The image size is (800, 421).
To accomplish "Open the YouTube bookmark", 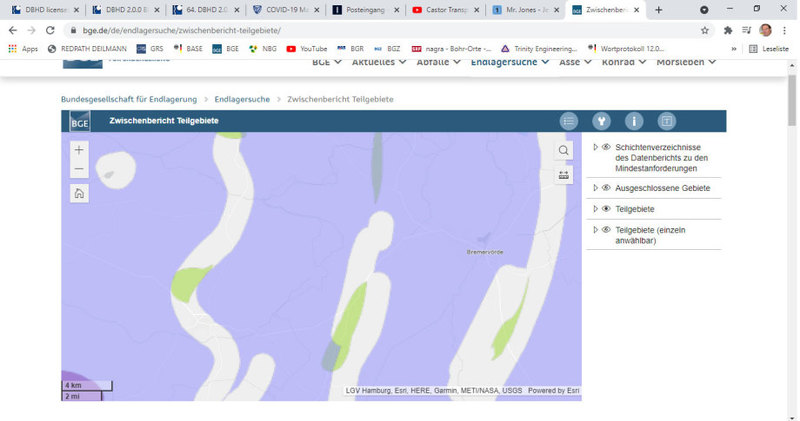I will click(x=306, y=48).
